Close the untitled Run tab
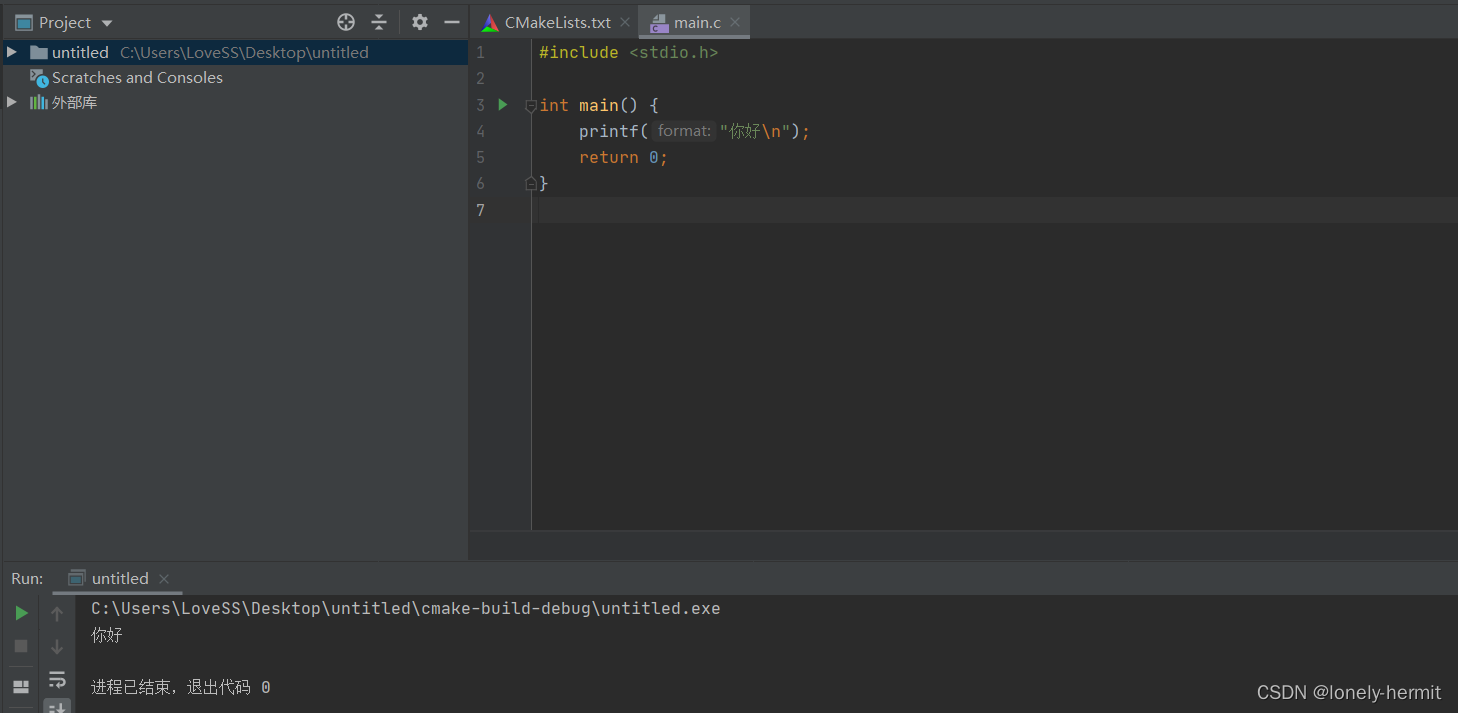 pyautogui.click(x=164, y=578)
